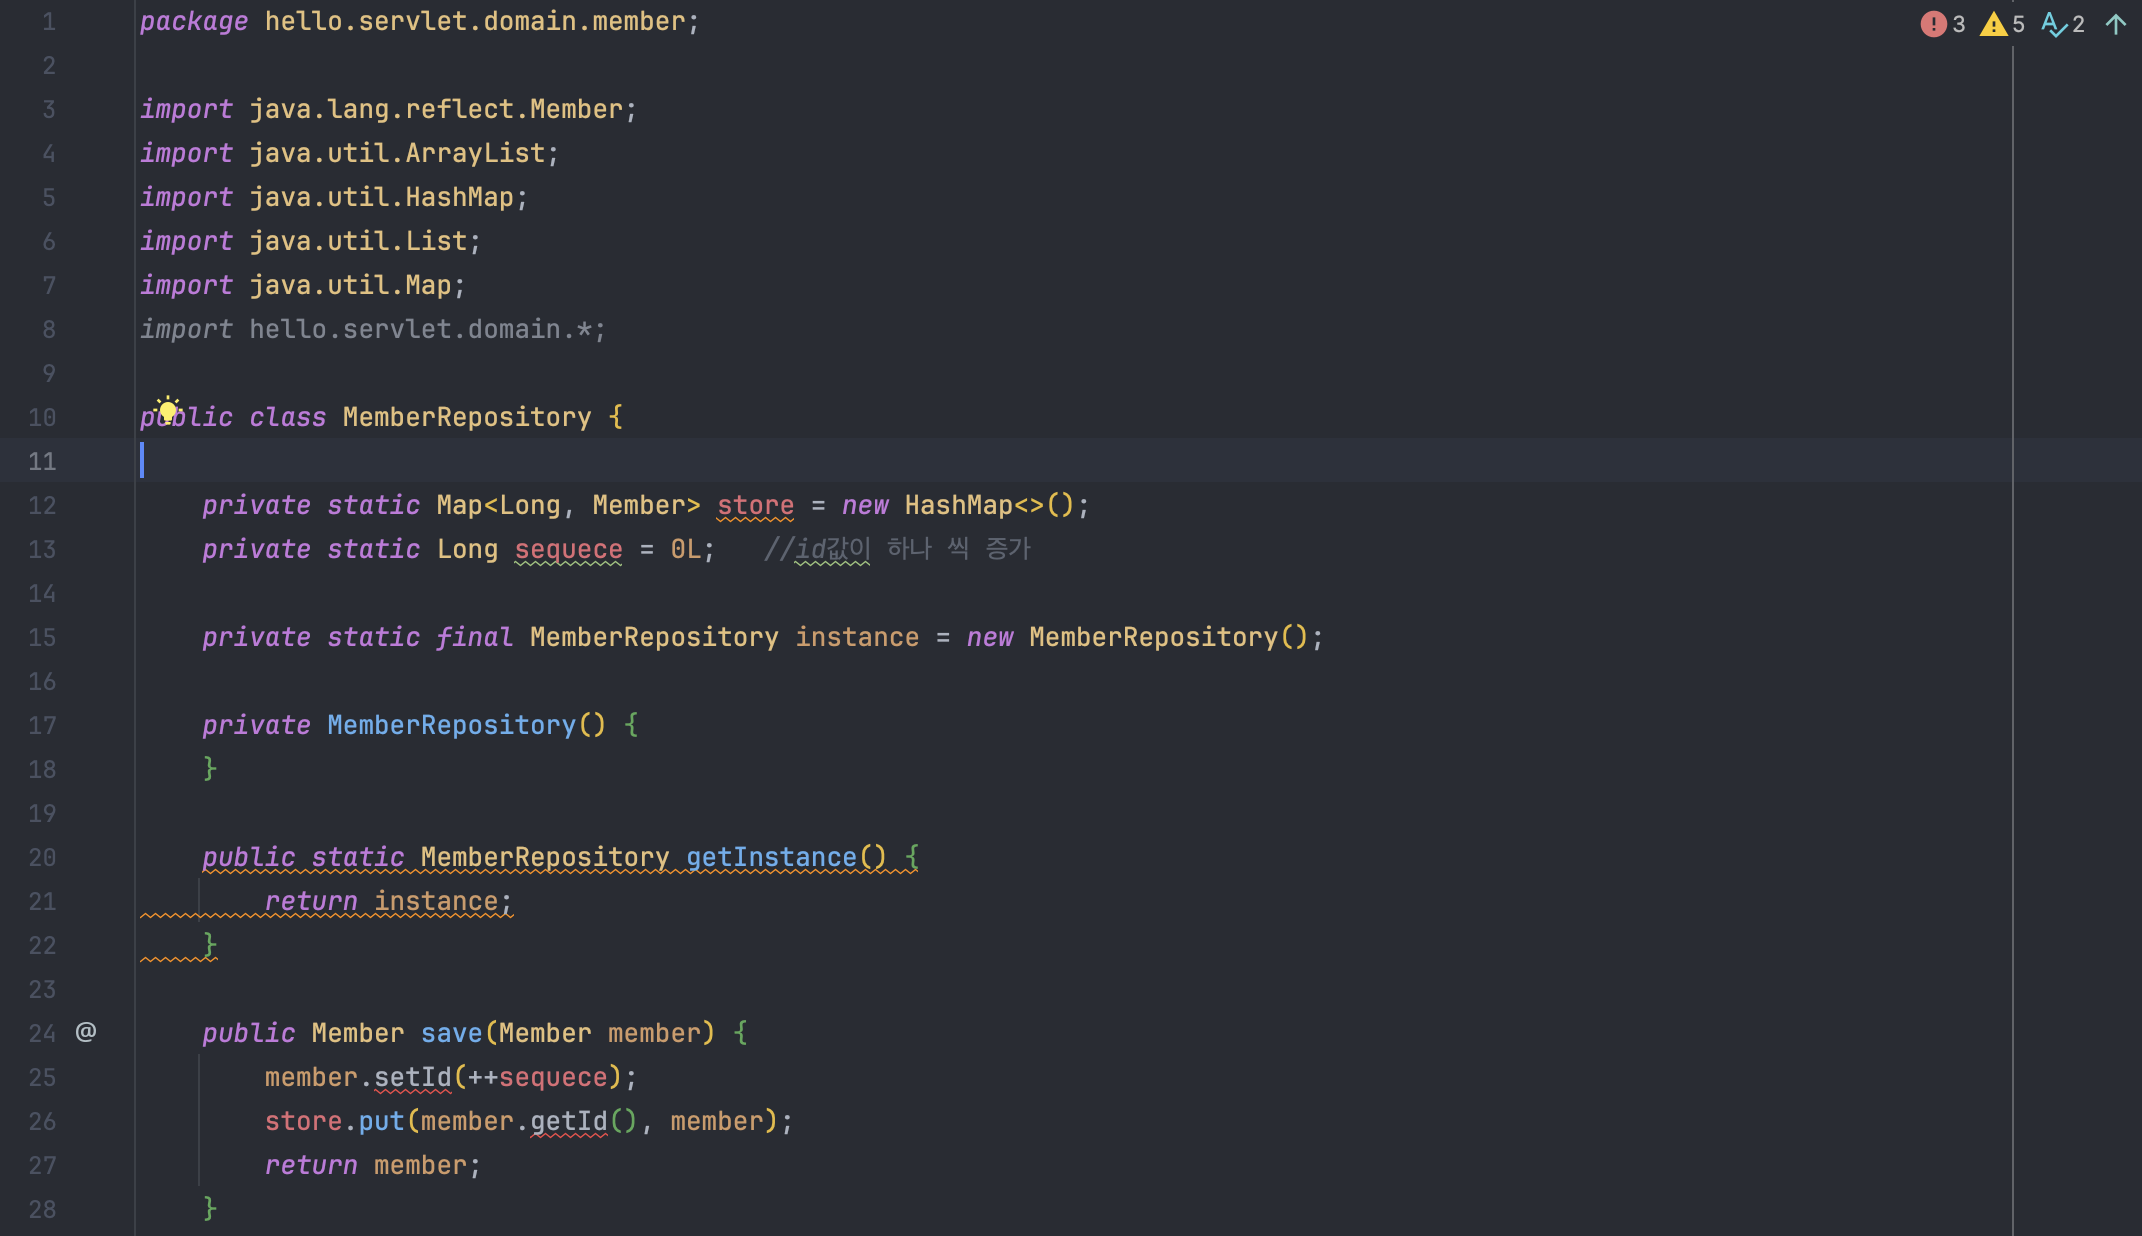Click the 'getId' call on line 26
2142x1236 pixels.
tap(568, 1121)
